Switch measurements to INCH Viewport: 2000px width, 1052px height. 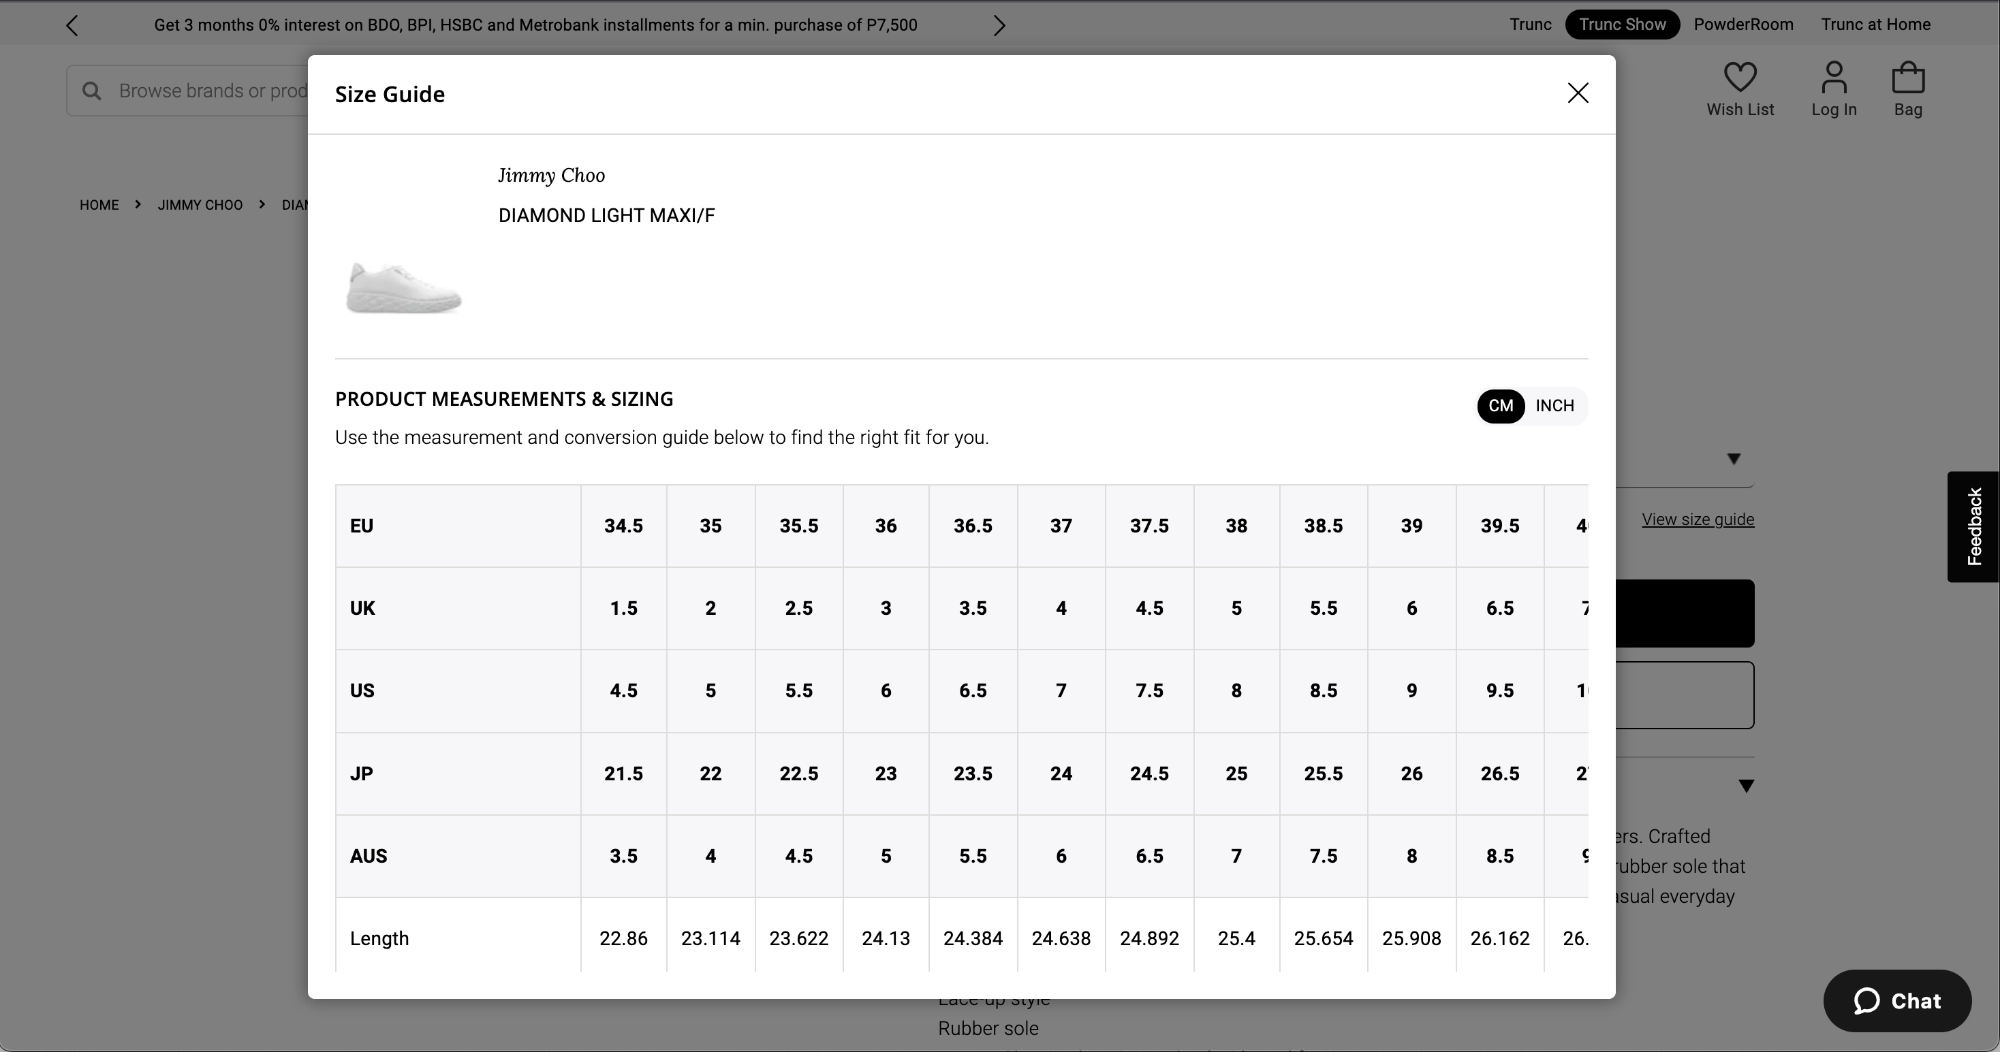[1555, 406]
